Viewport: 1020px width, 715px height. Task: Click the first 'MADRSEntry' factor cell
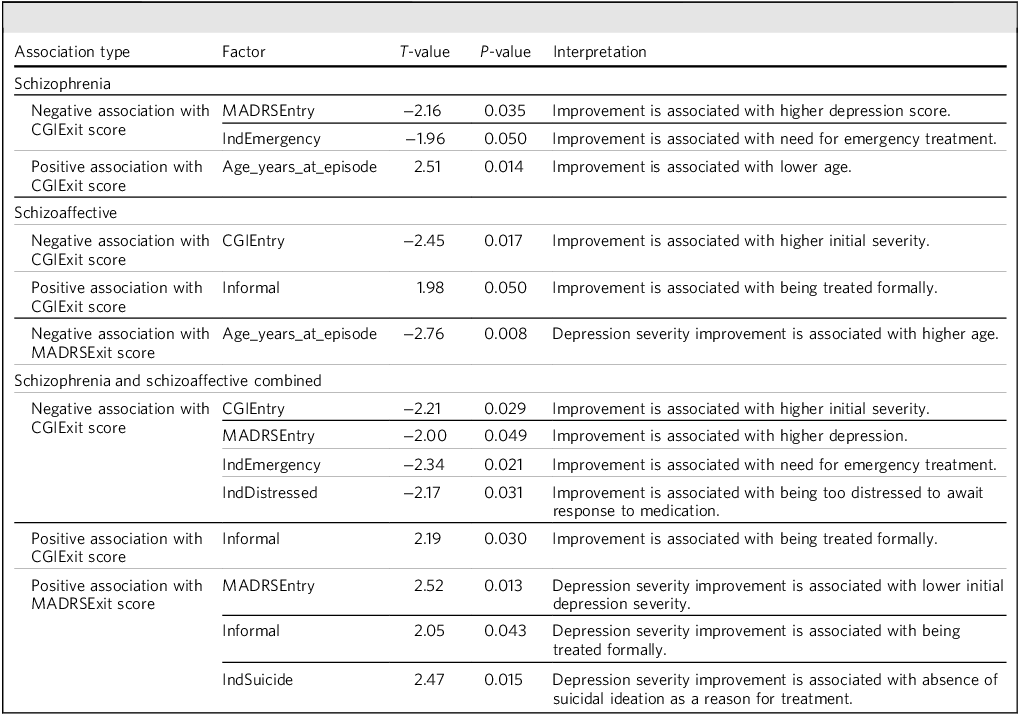tap(268, 111)
